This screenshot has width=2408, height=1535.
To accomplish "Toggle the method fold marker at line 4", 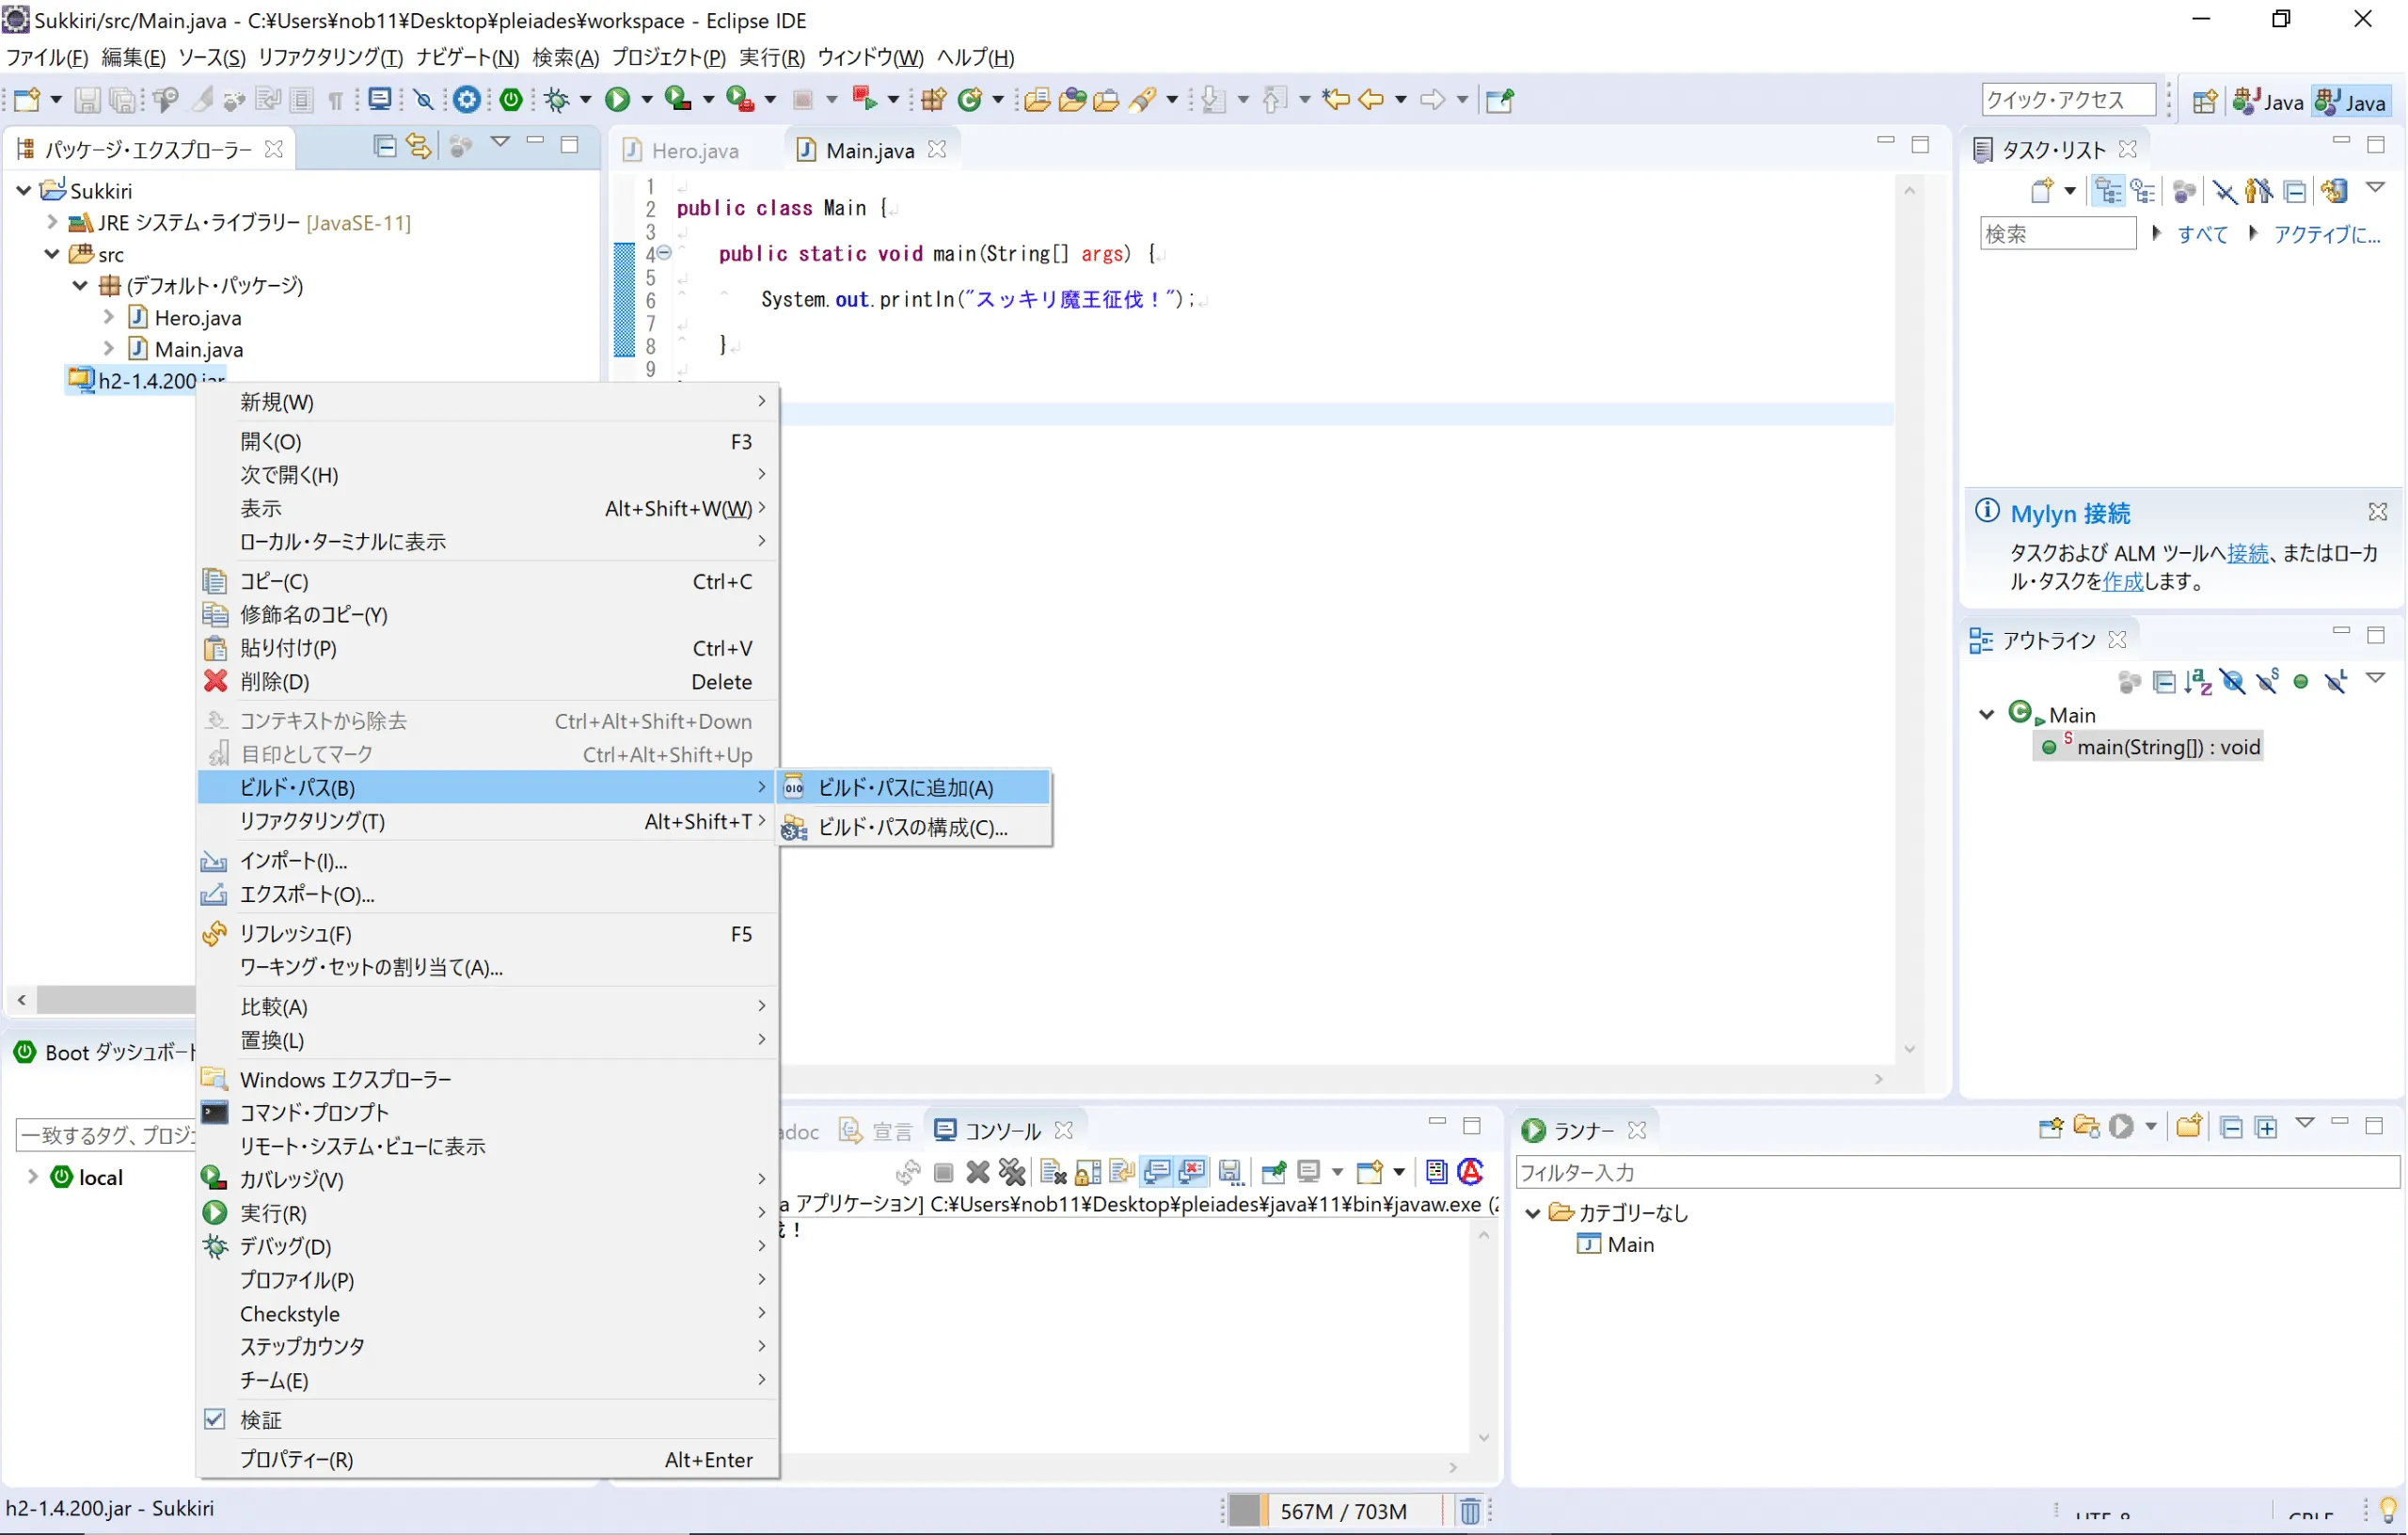I will [664, 253].
